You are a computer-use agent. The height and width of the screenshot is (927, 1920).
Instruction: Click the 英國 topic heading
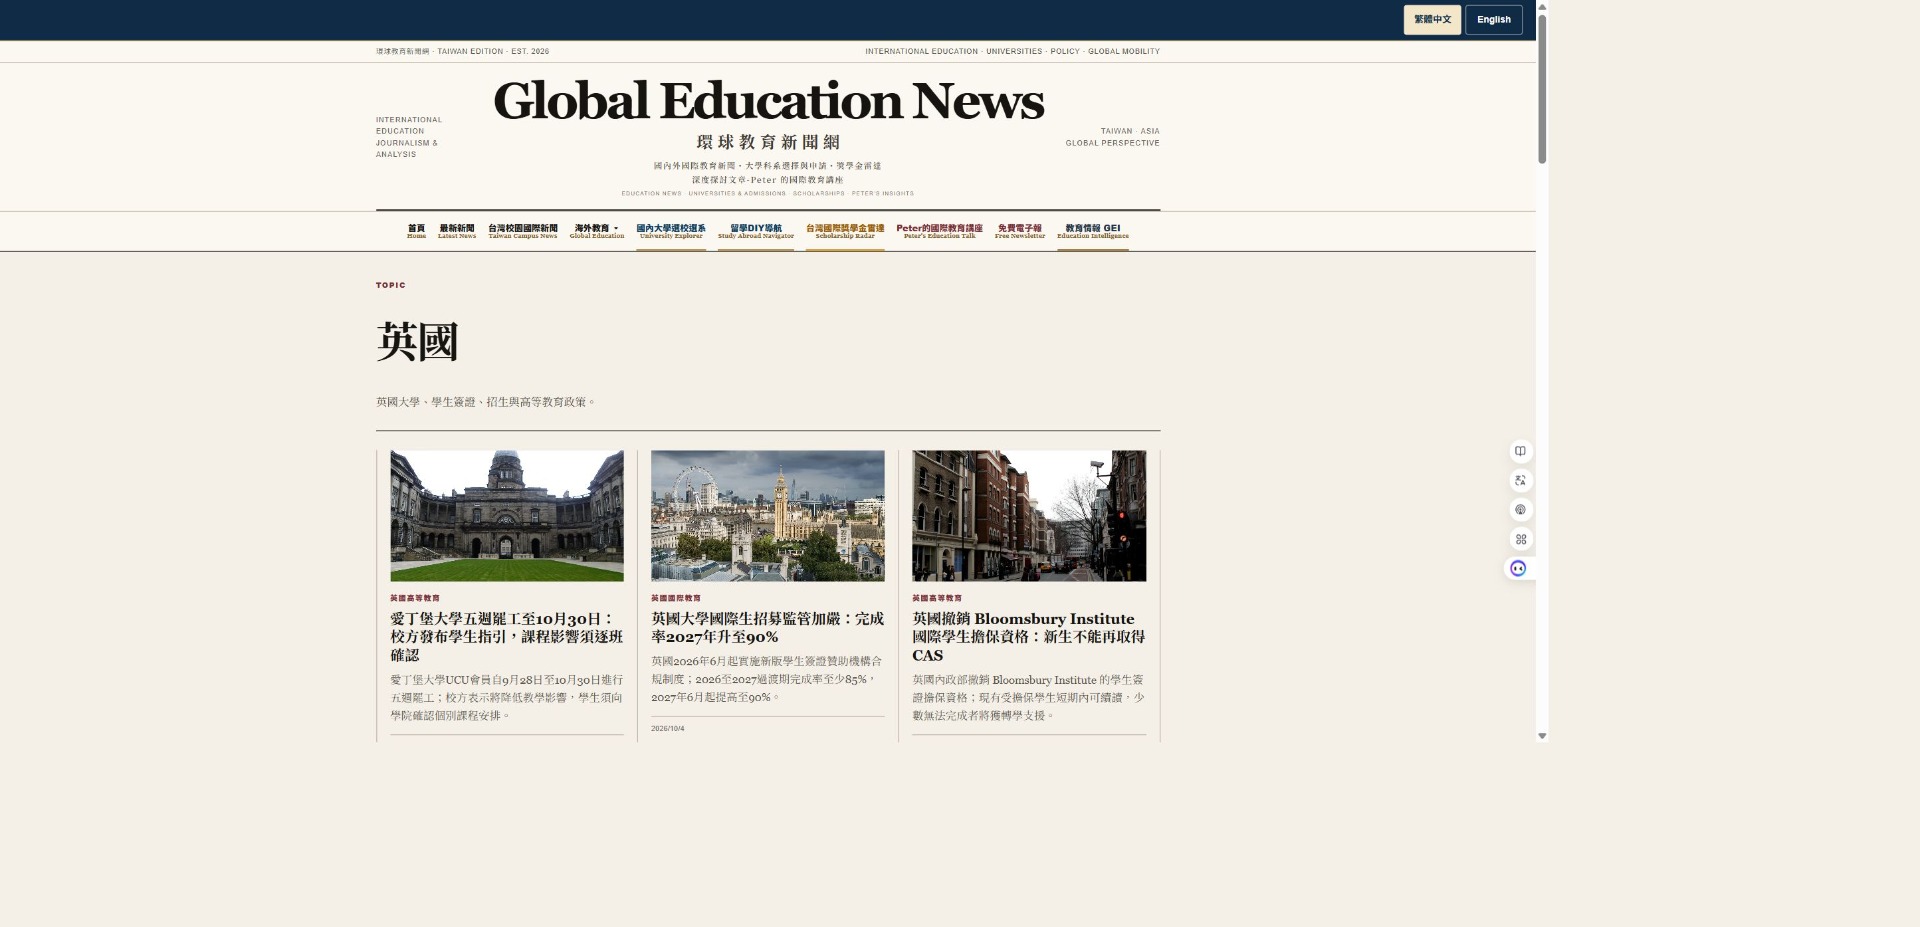417,342
